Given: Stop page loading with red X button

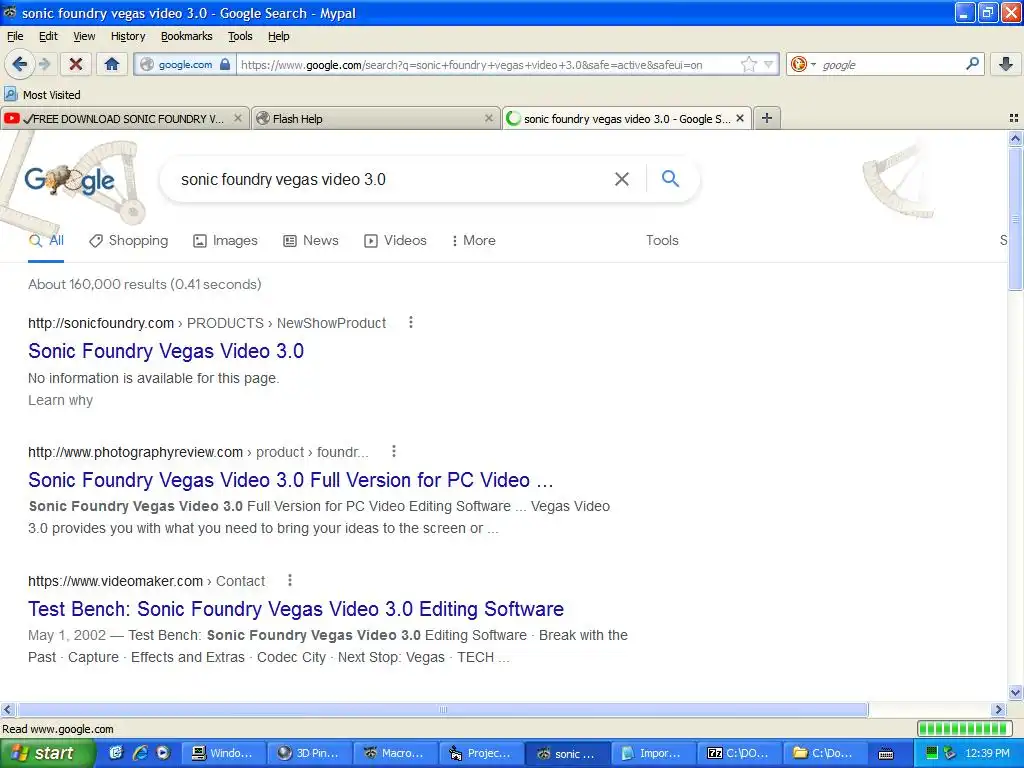Looking at the screenshot, I should click(76, 64).
